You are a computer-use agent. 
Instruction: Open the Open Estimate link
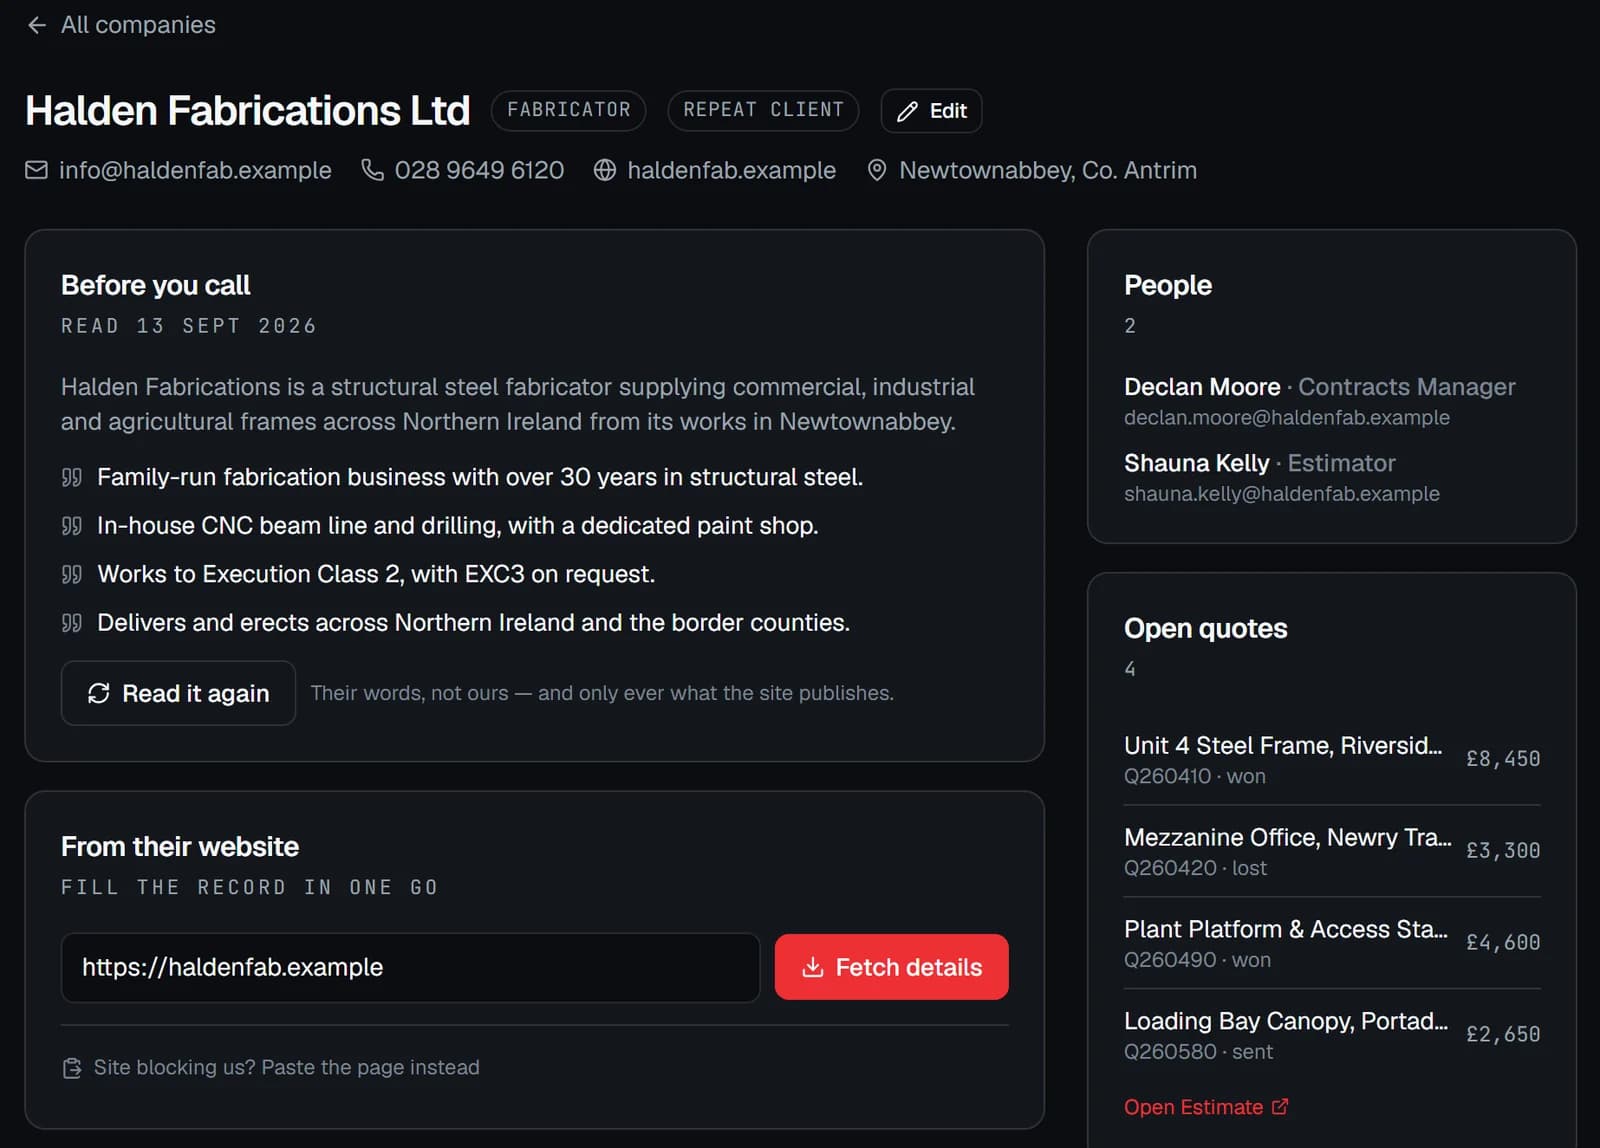[x=1206, y=1107]
